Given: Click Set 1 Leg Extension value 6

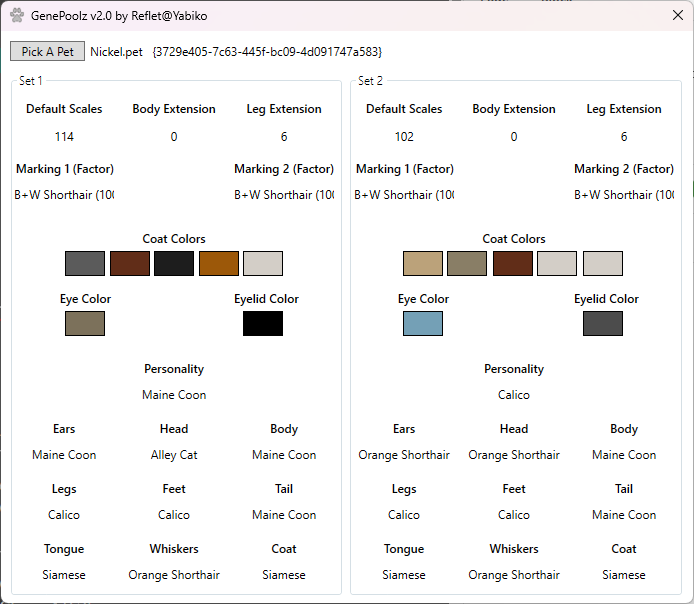Looking at the screenshot, I should (284, 137).
